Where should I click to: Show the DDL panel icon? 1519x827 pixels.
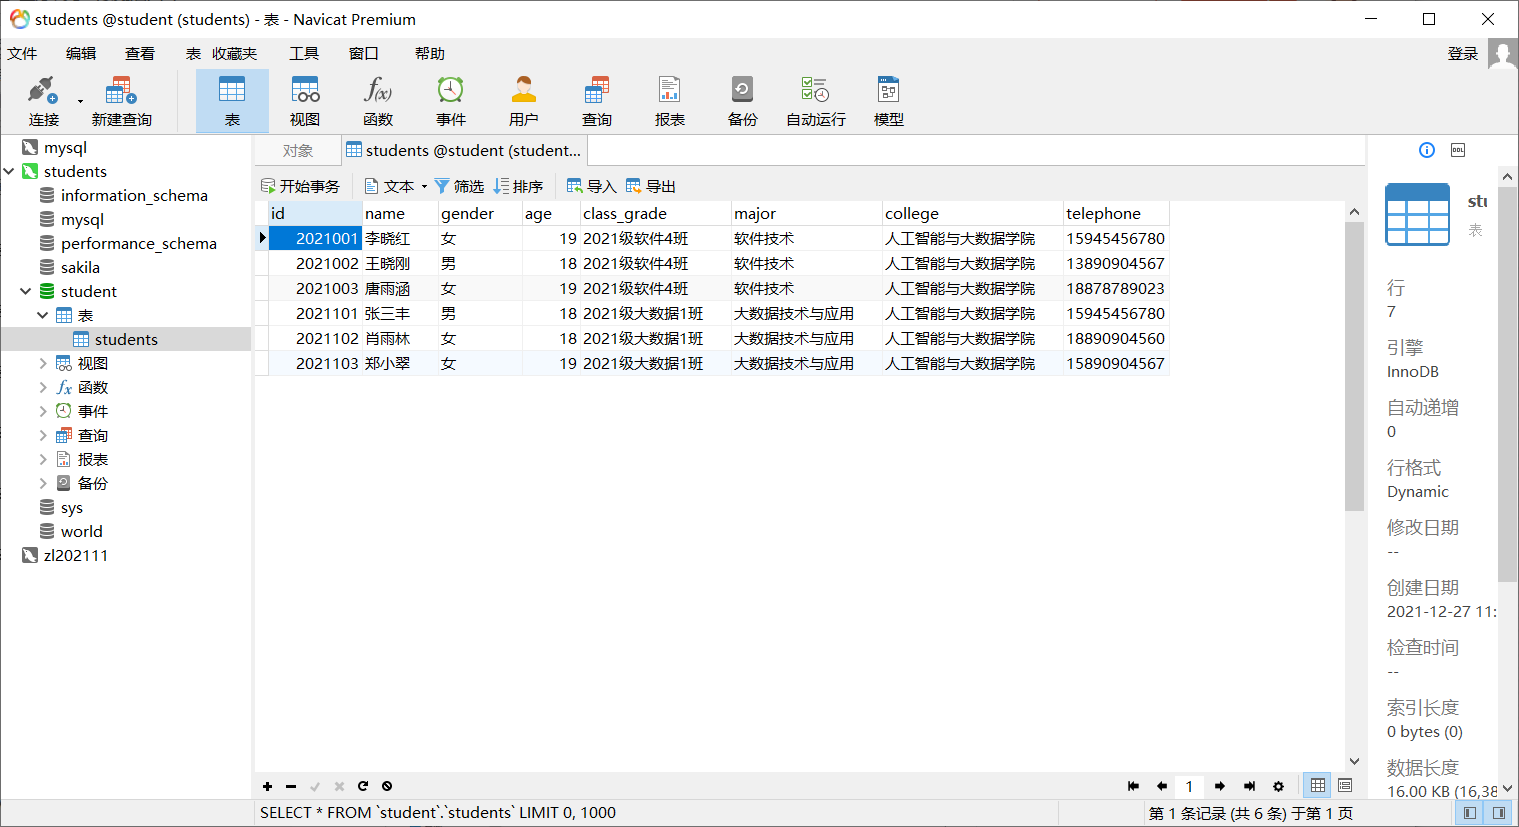click(x=1458, y=150)
